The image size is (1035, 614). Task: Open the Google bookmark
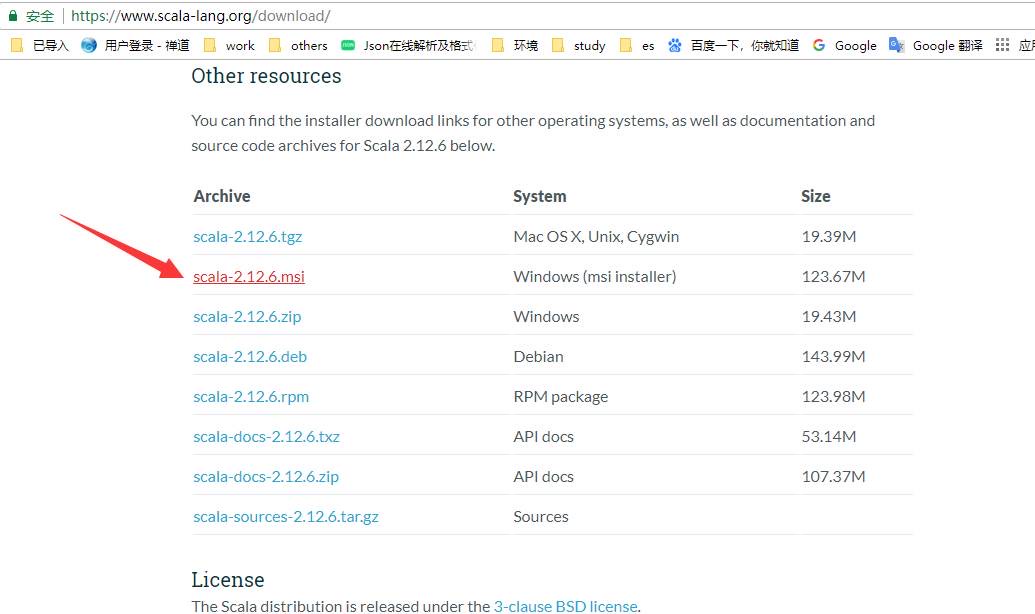pos(844,45)
